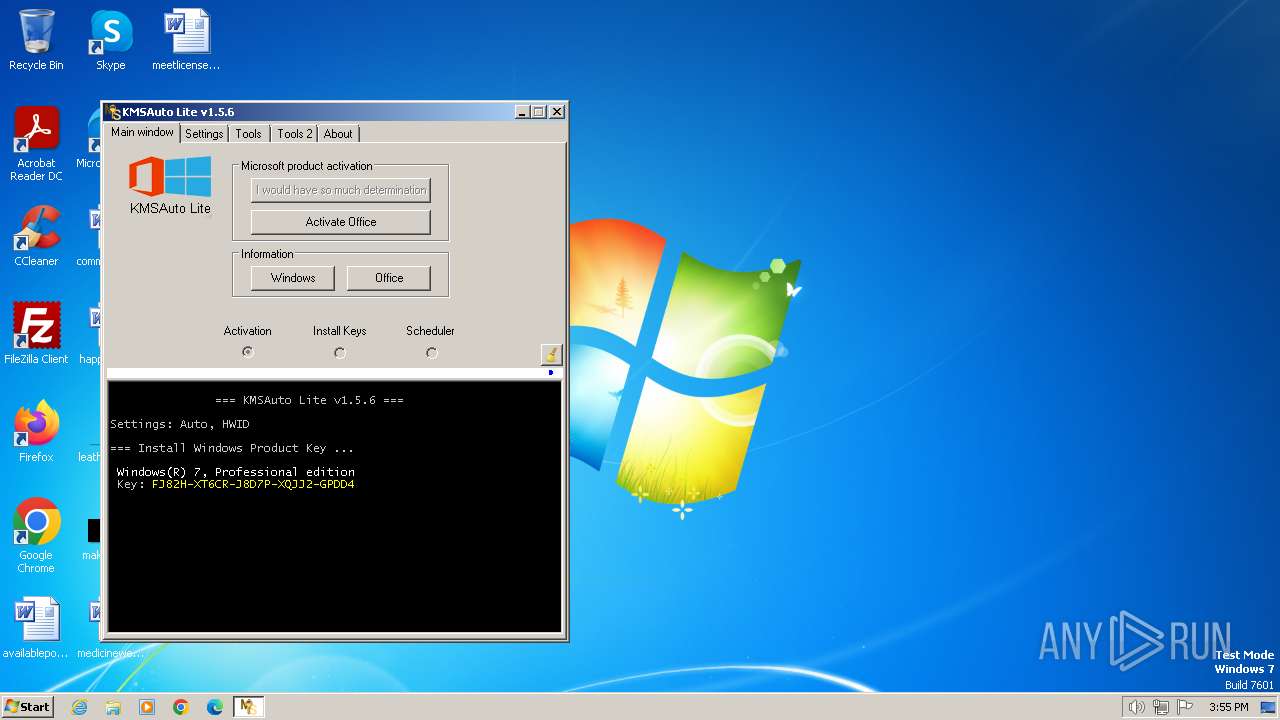Open the Skype desktop shortcut
The height and width of the screenshot is (720, 1280).
[110, 40]
